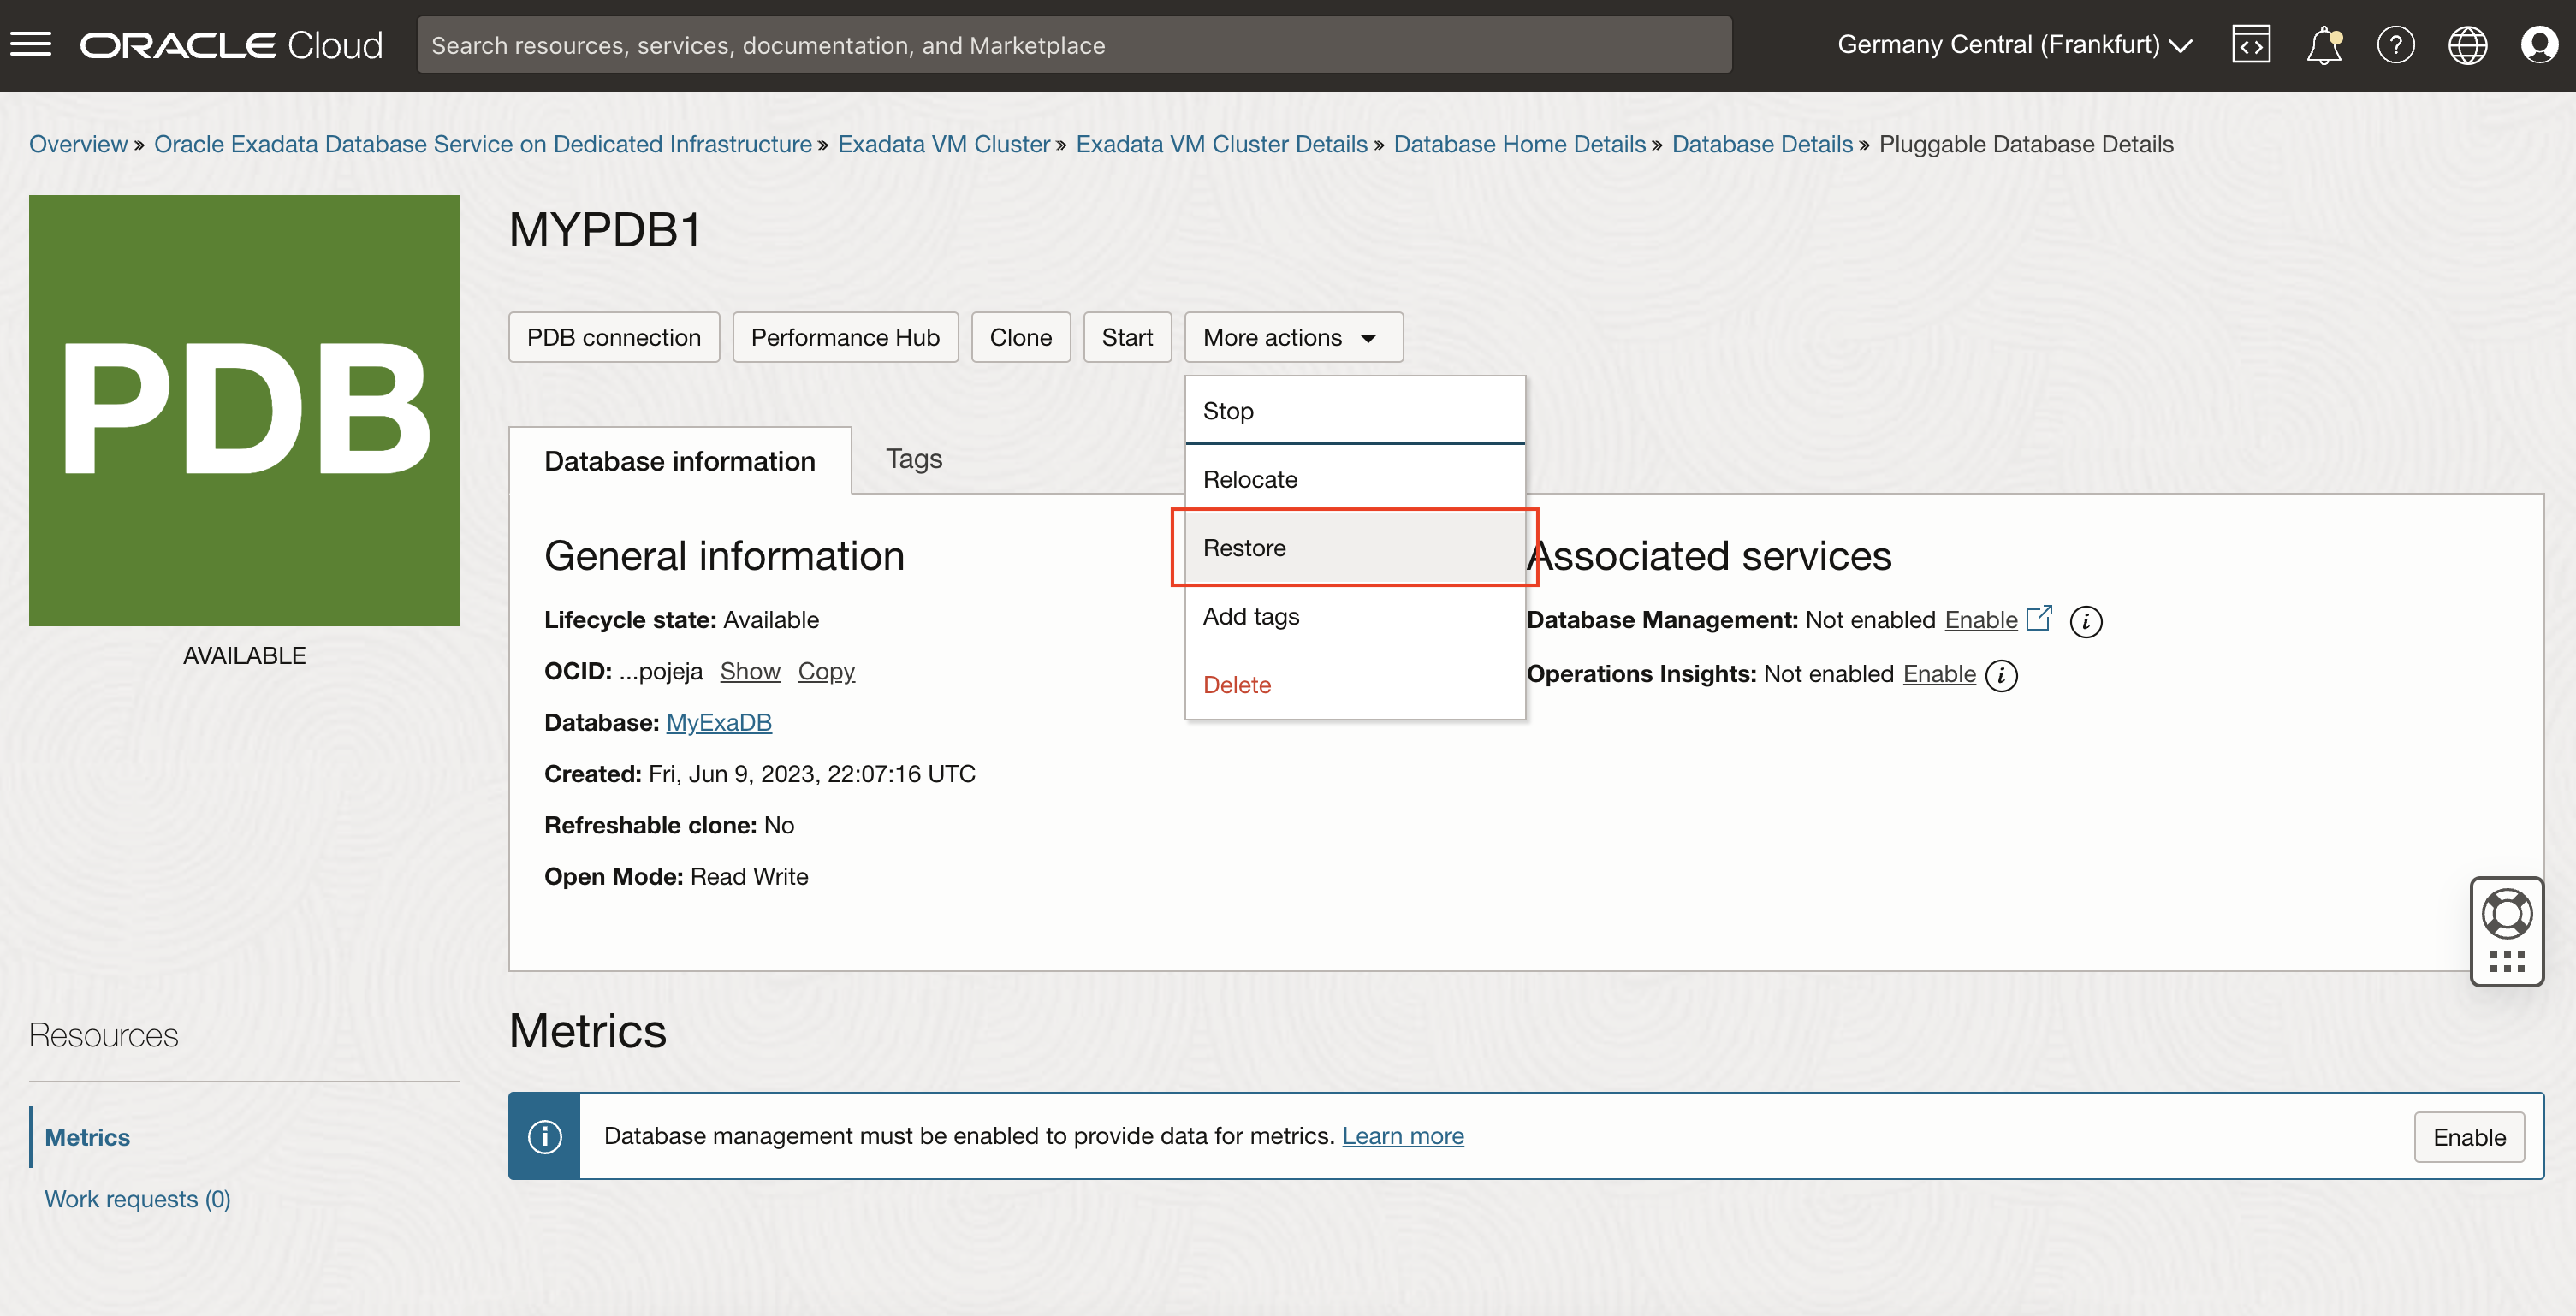Switch to the Tags tab
2576x1316 pixels.
click(913, 459)
